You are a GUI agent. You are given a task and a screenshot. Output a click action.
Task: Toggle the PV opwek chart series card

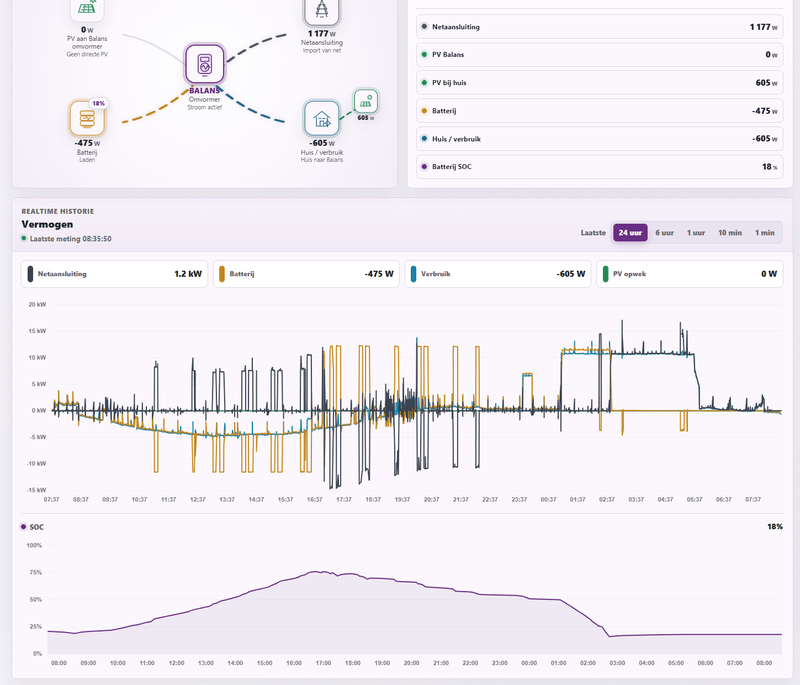(x=690, y=274)
